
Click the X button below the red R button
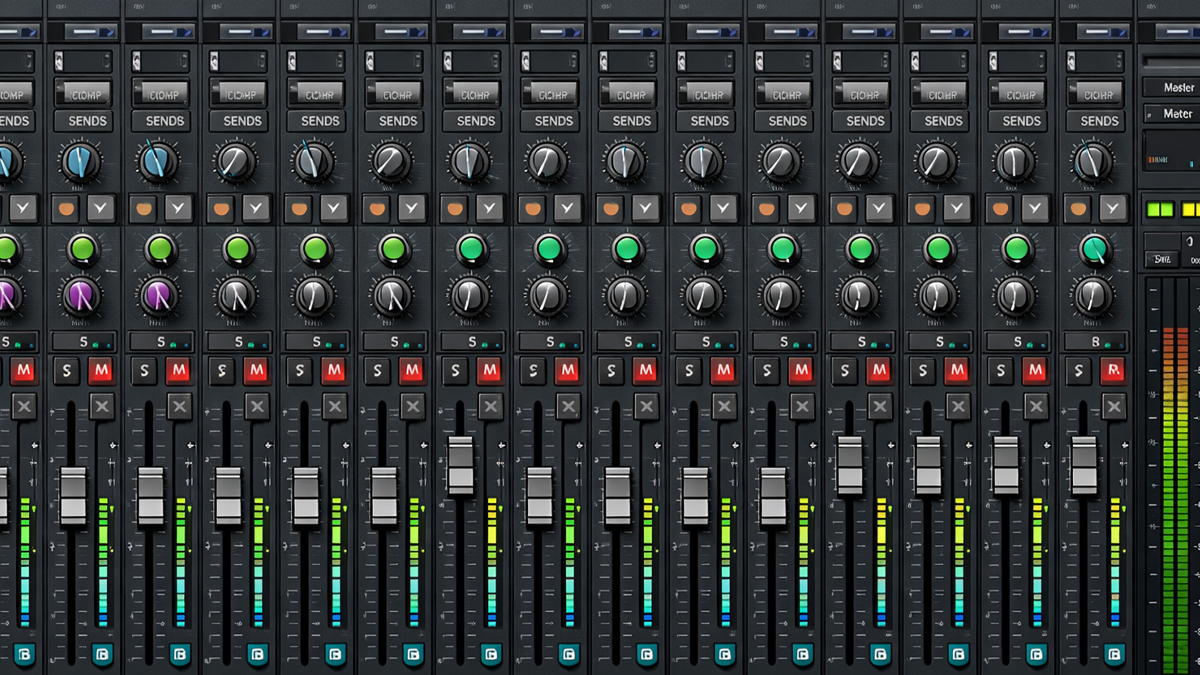[1113, 406]
